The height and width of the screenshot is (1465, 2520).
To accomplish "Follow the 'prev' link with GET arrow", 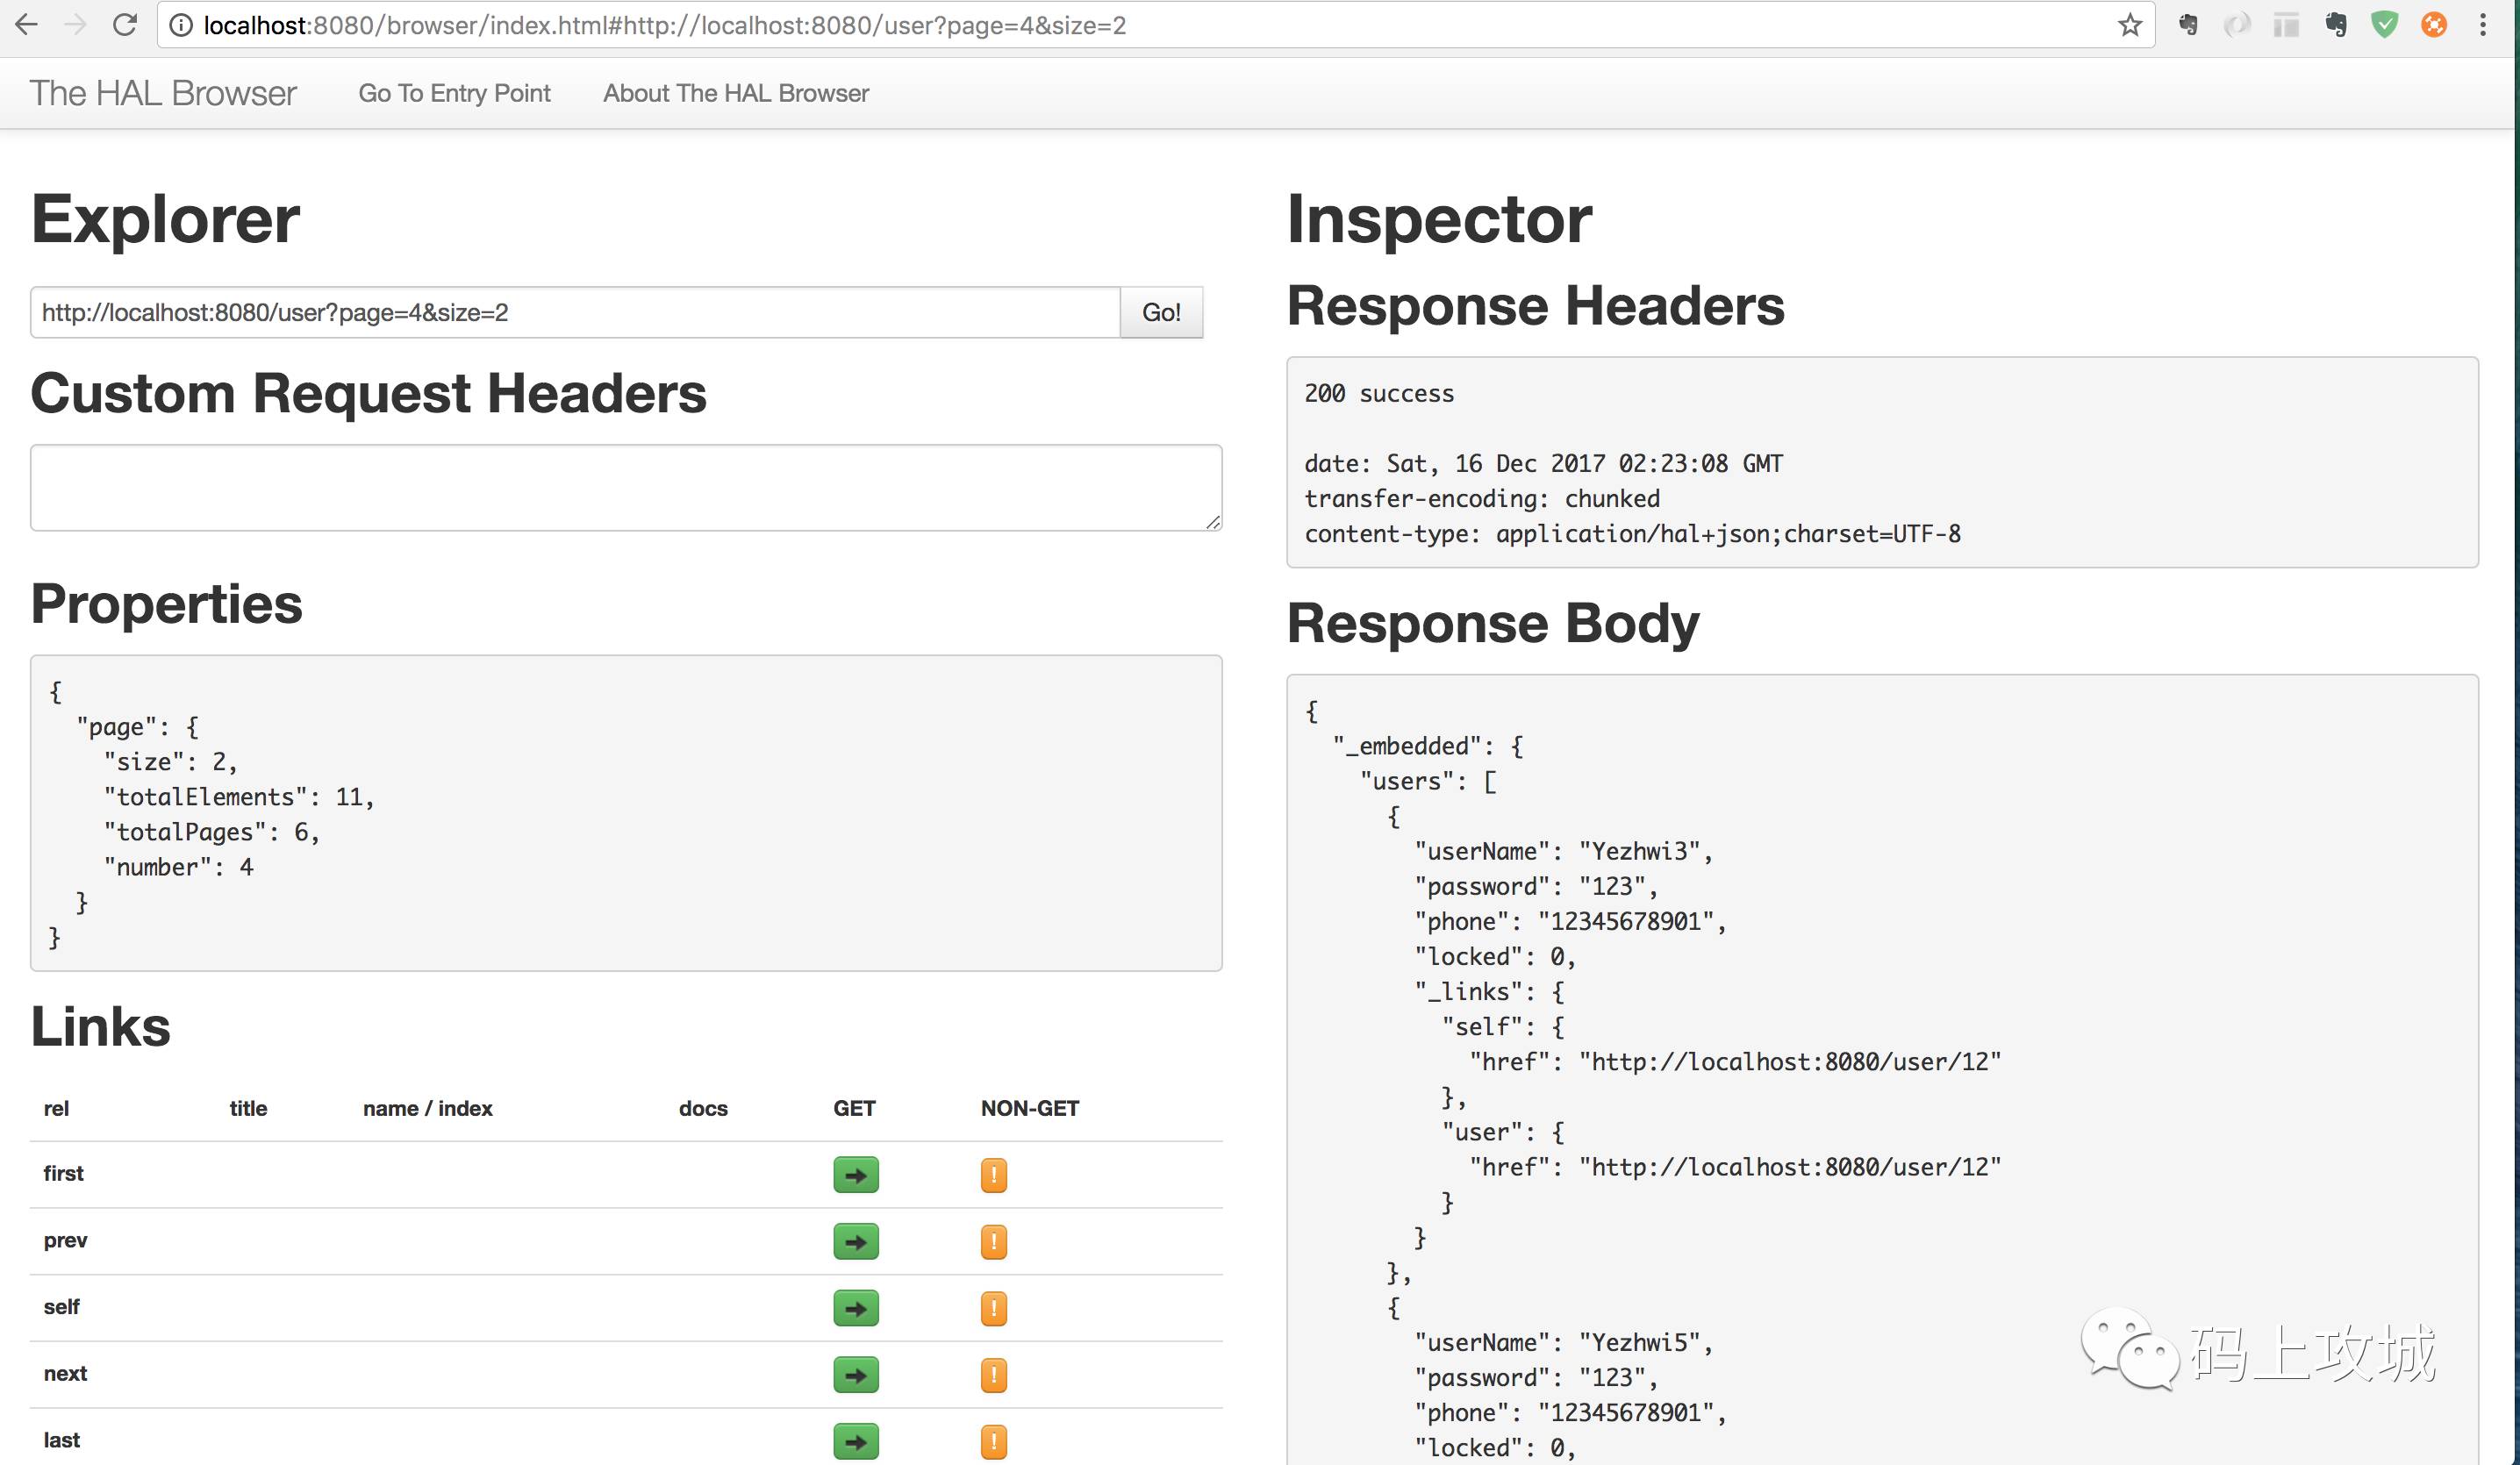I will (855, 1242).
